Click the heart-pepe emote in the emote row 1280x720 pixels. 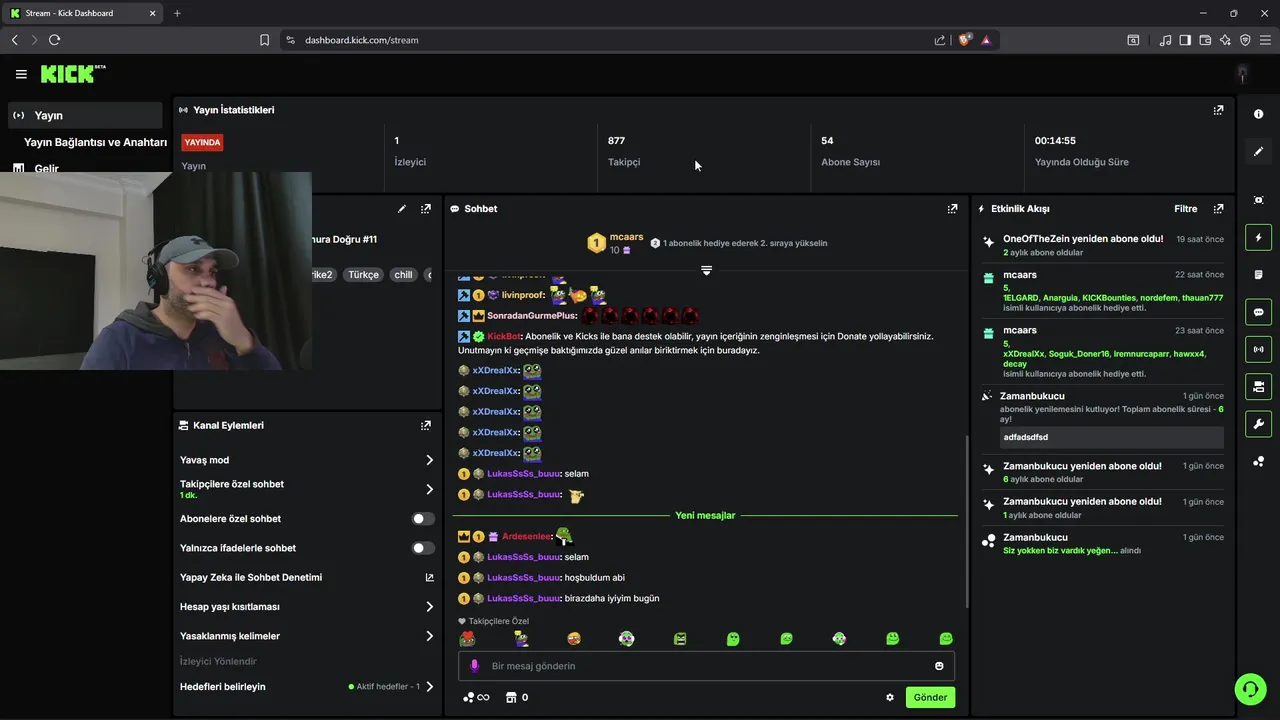(467, 639)
